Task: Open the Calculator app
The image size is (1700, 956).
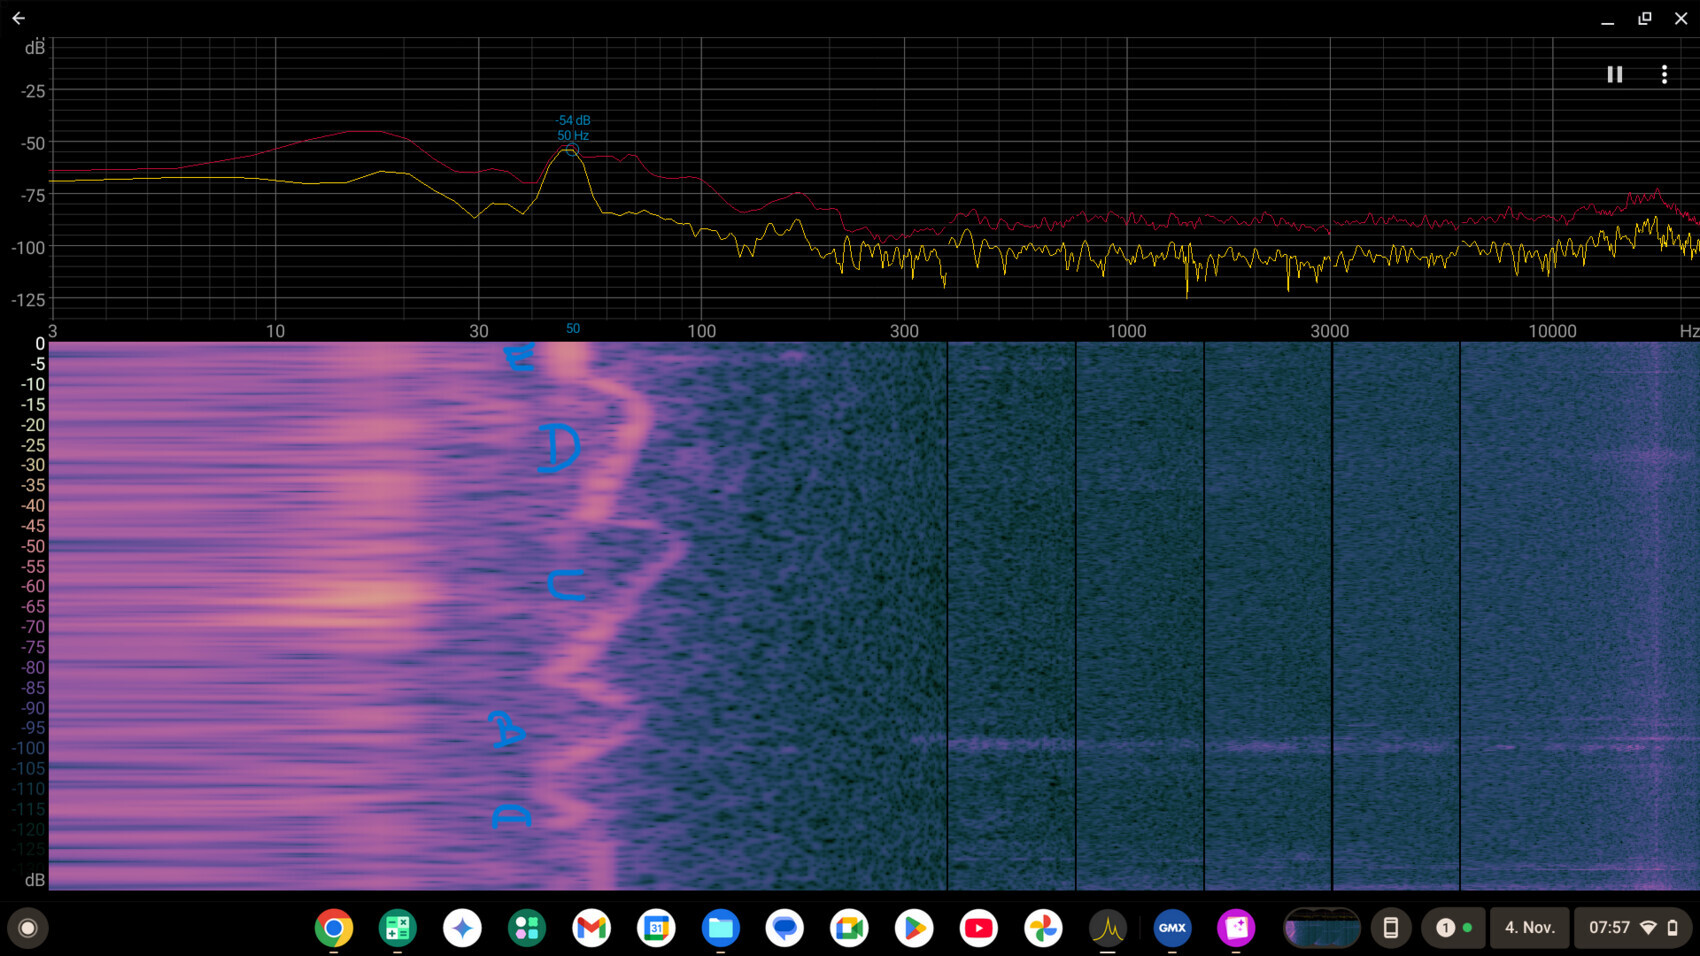Action: [x=397, y=928]
